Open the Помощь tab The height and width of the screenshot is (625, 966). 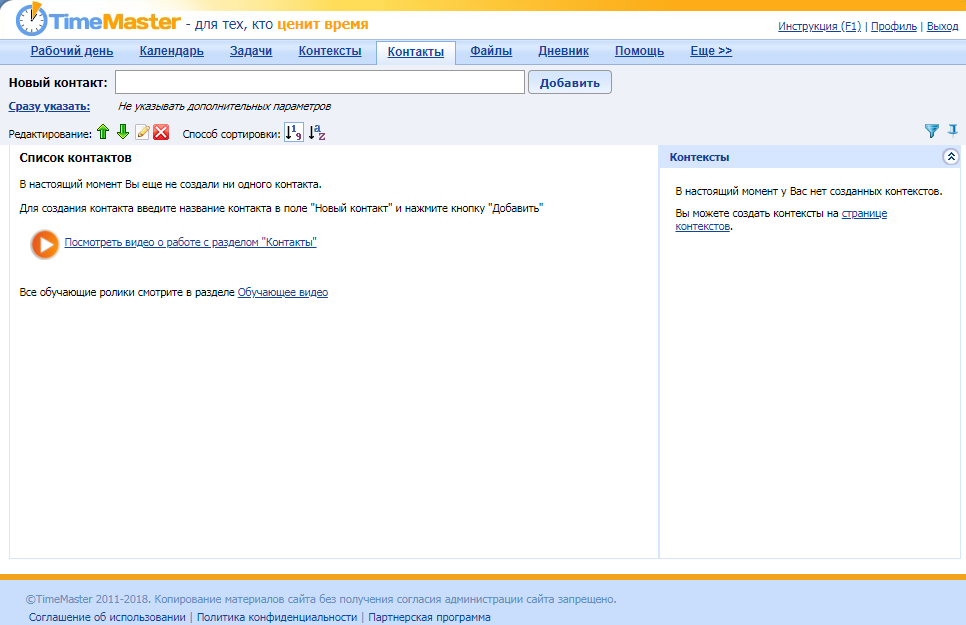(x=639, y=51)
